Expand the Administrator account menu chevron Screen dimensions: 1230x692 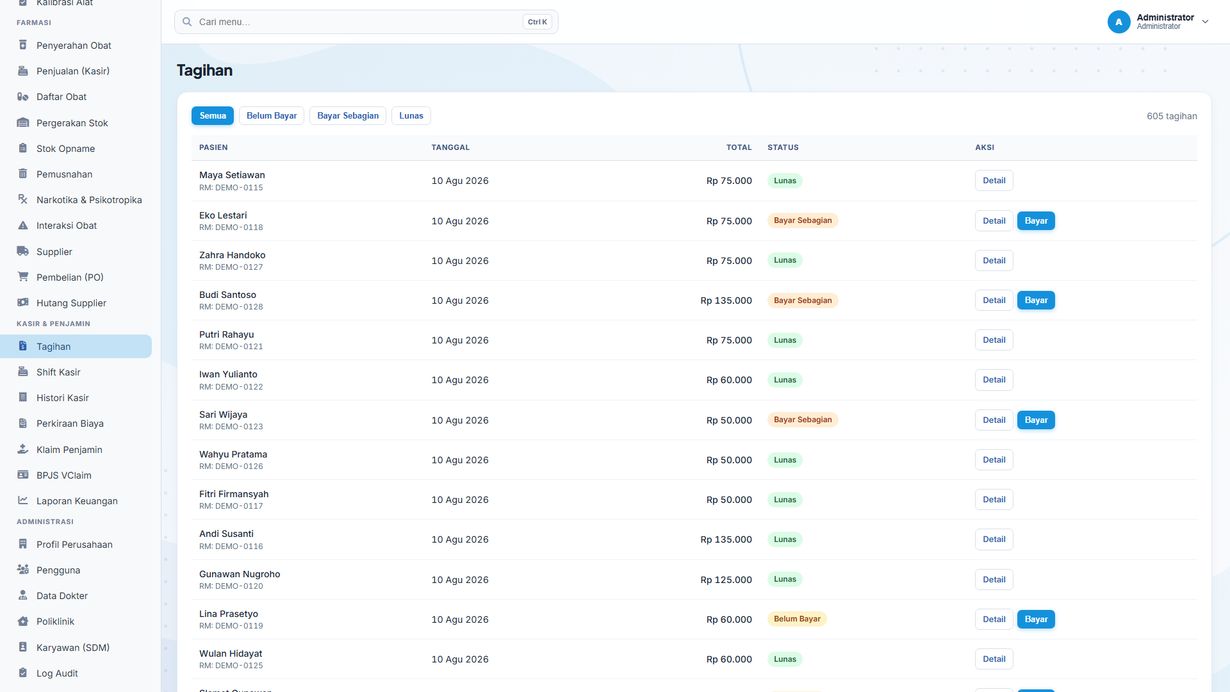coord(1205,22)
